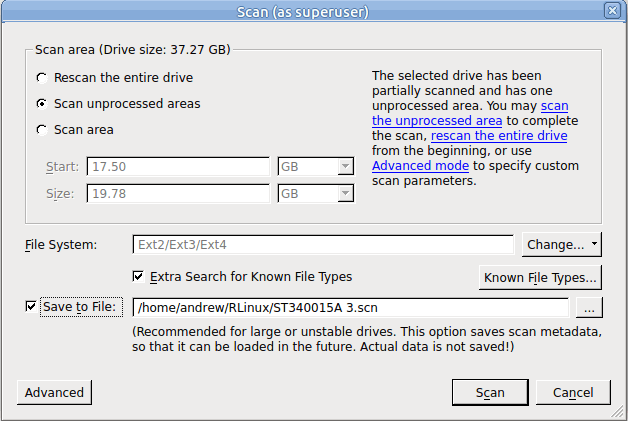
Task: Click the Start value input field
Action: click(178, 166)
